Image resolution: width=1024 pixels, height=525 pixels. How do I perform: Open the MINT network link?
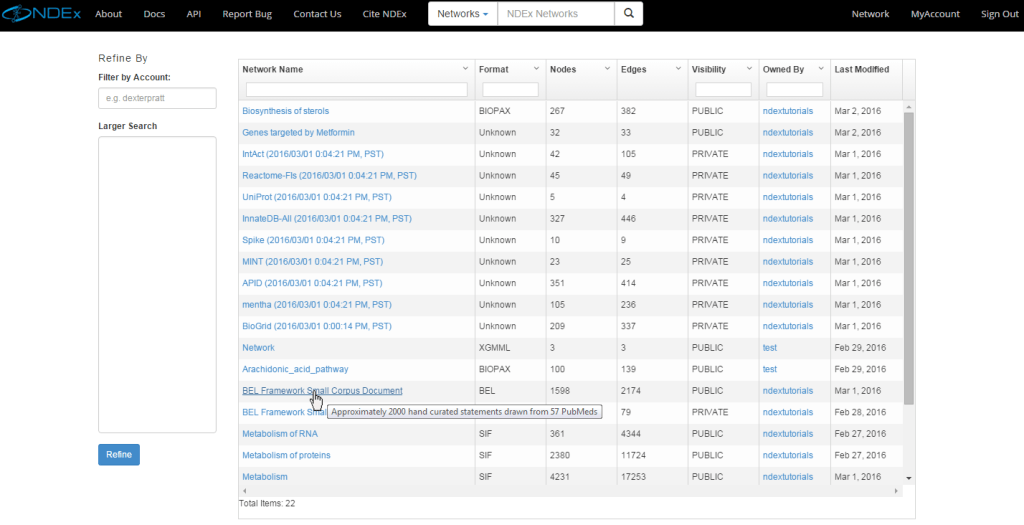pyautogui.click(x=313, y=262)
